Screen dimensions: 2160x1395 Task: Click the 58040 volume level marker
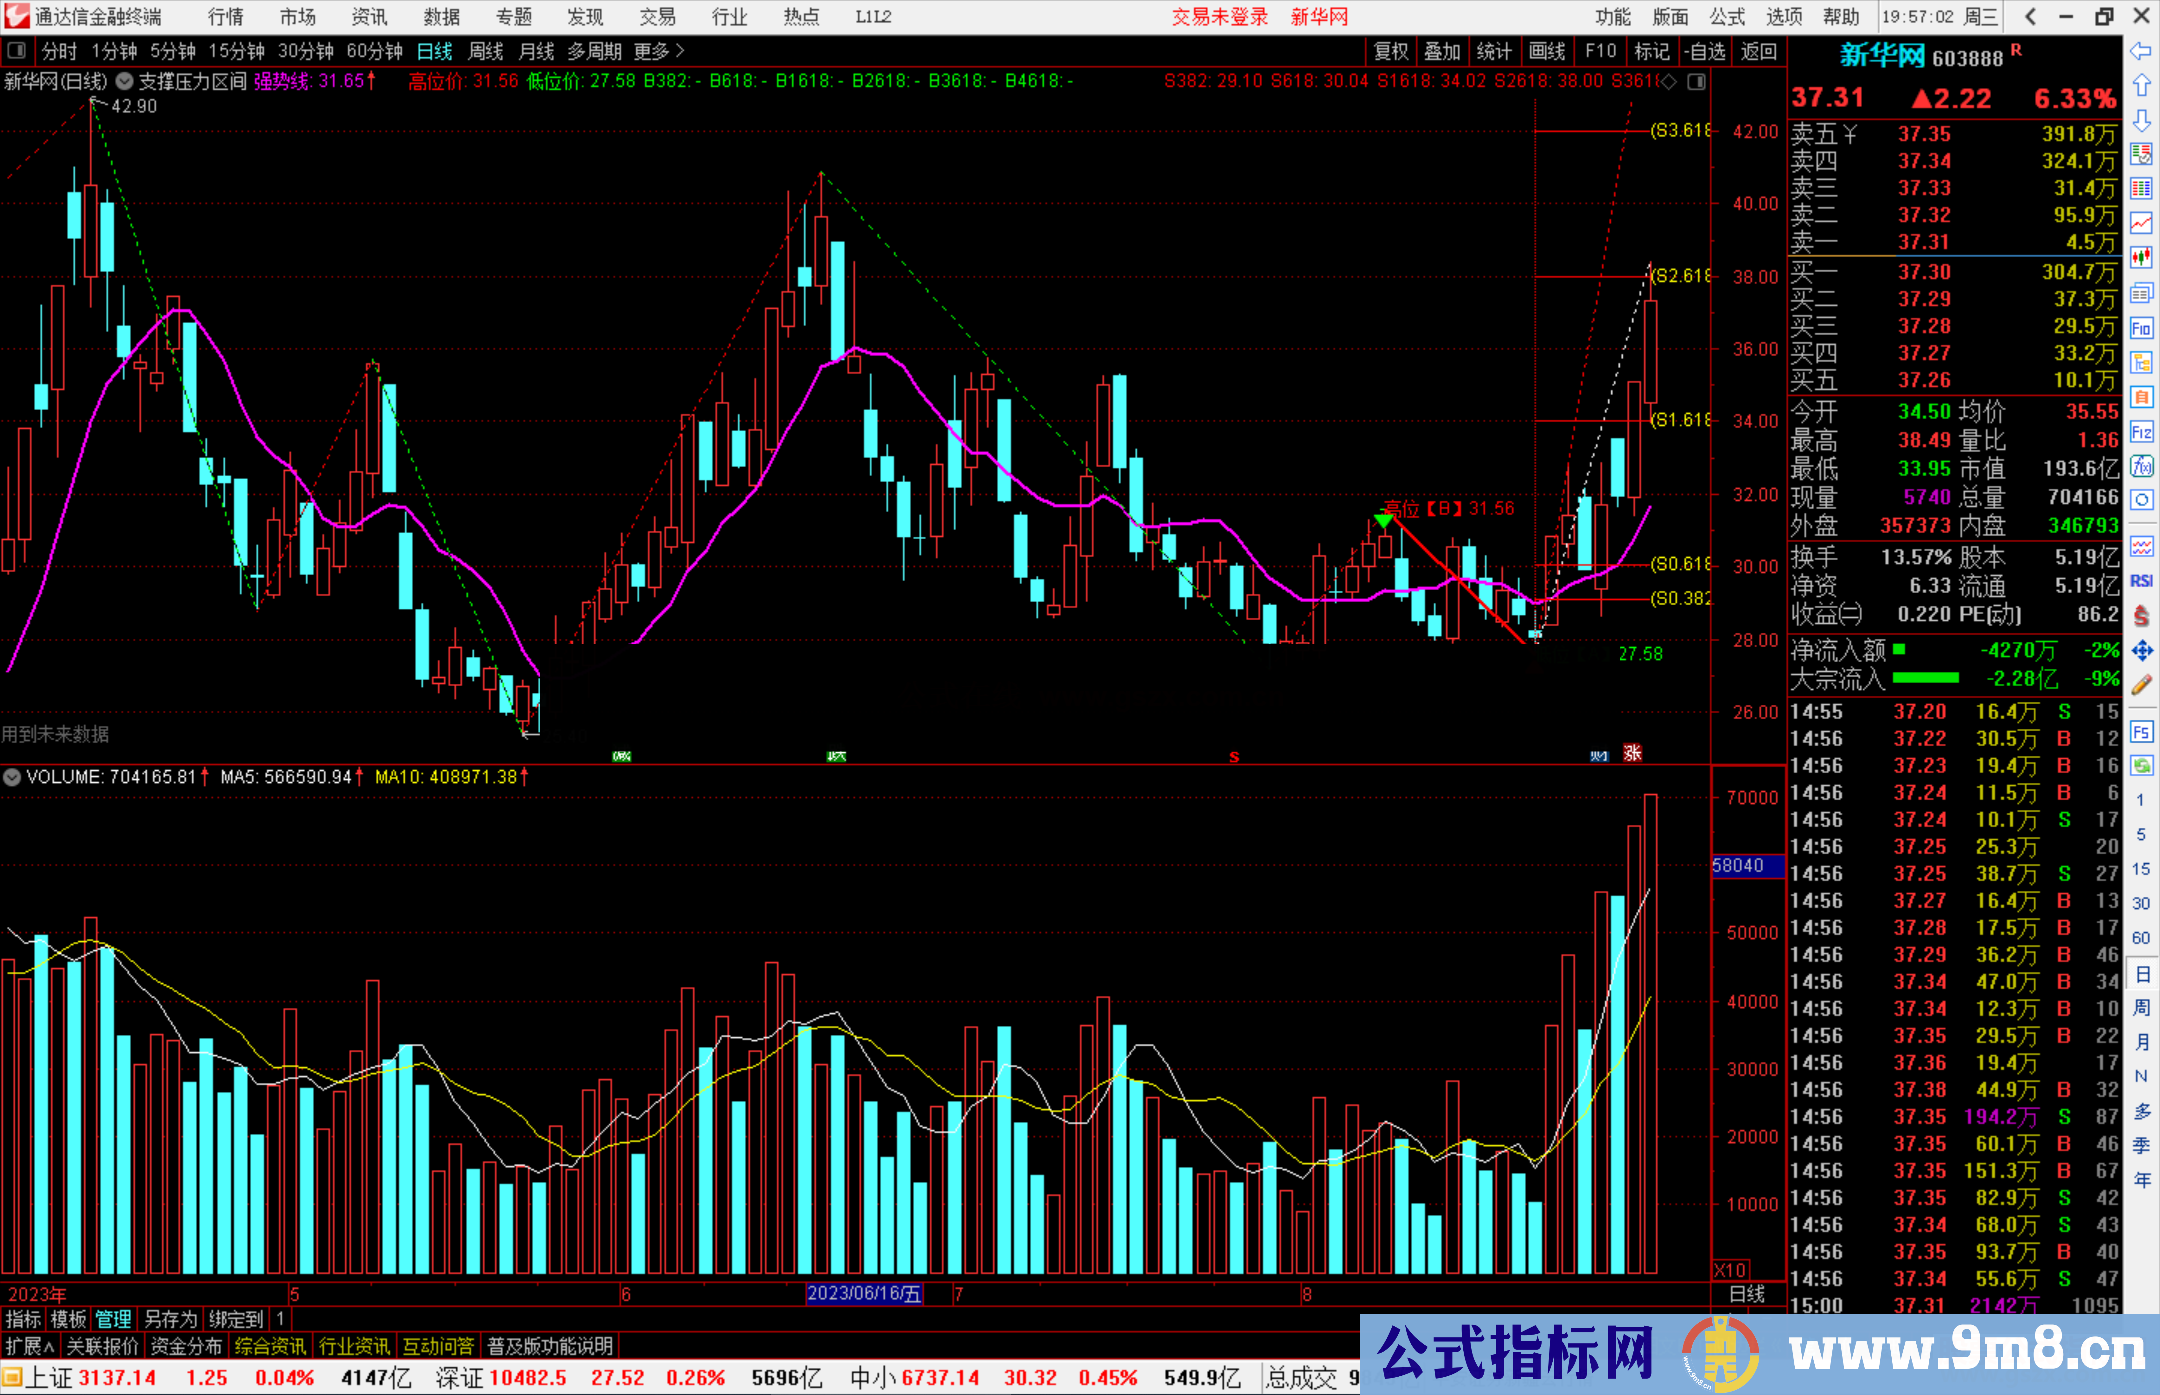[x=1747, y=866]
